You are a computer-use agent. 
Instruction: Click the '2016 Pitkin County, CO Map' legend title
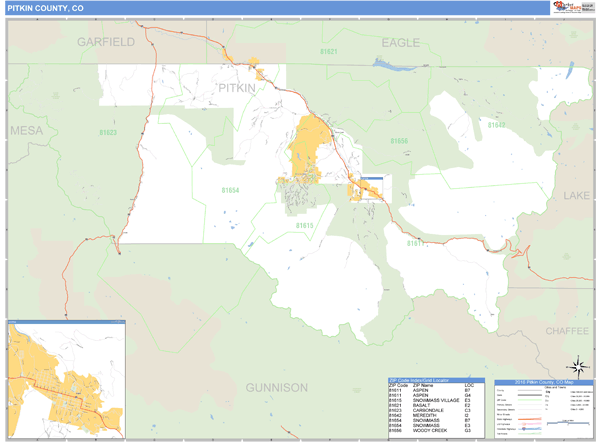pos(544,382)
